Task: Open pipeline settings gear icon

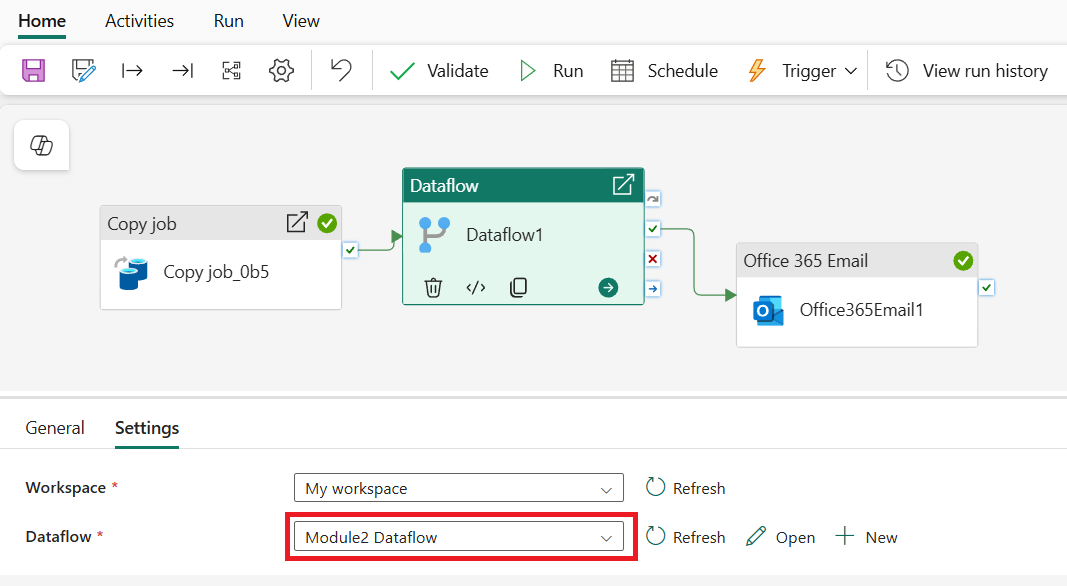Action: coord(281,71)
